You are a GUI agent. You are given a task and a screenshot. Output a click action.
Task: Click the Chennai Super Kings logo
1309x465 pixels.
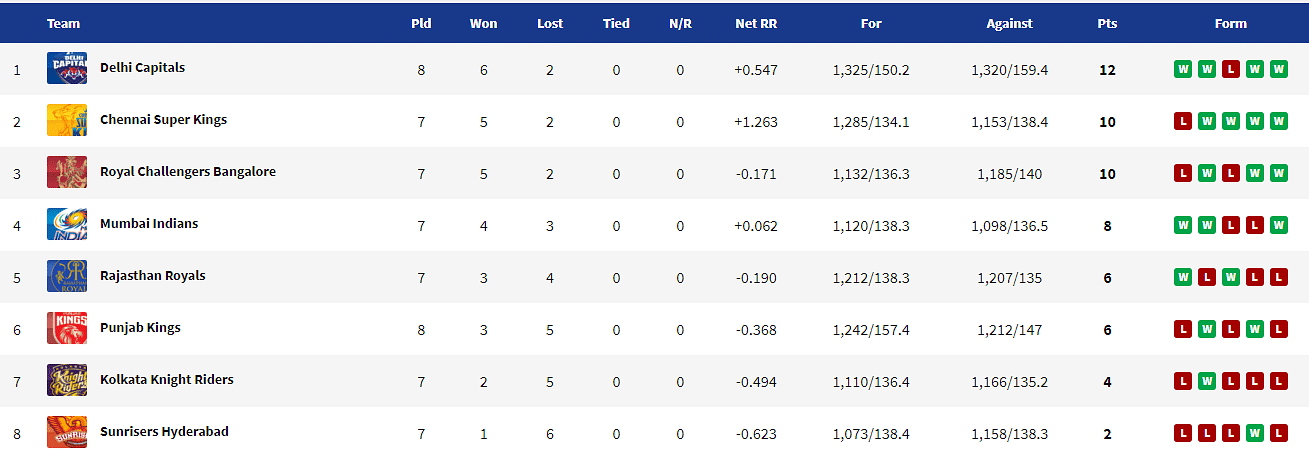click(x=67, y=120)
